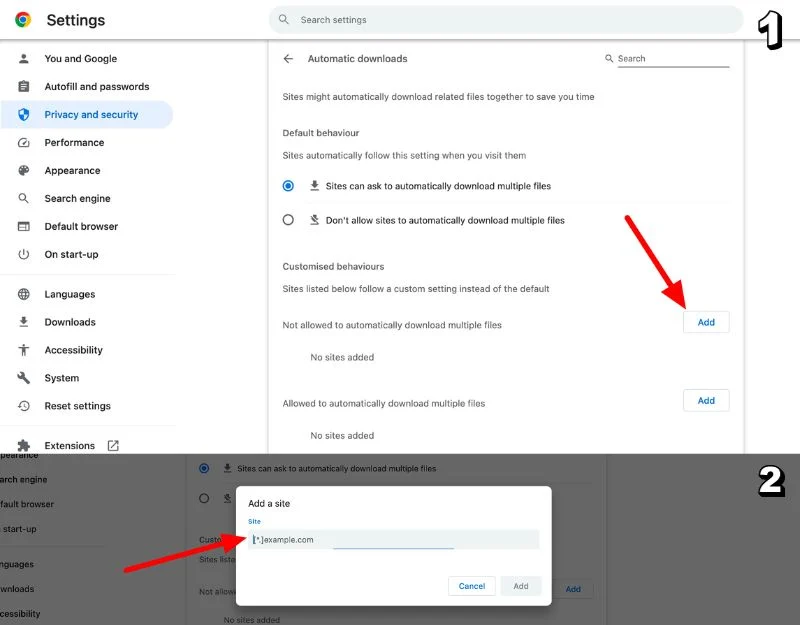Open Downloads settings

(x=70, y=322)
